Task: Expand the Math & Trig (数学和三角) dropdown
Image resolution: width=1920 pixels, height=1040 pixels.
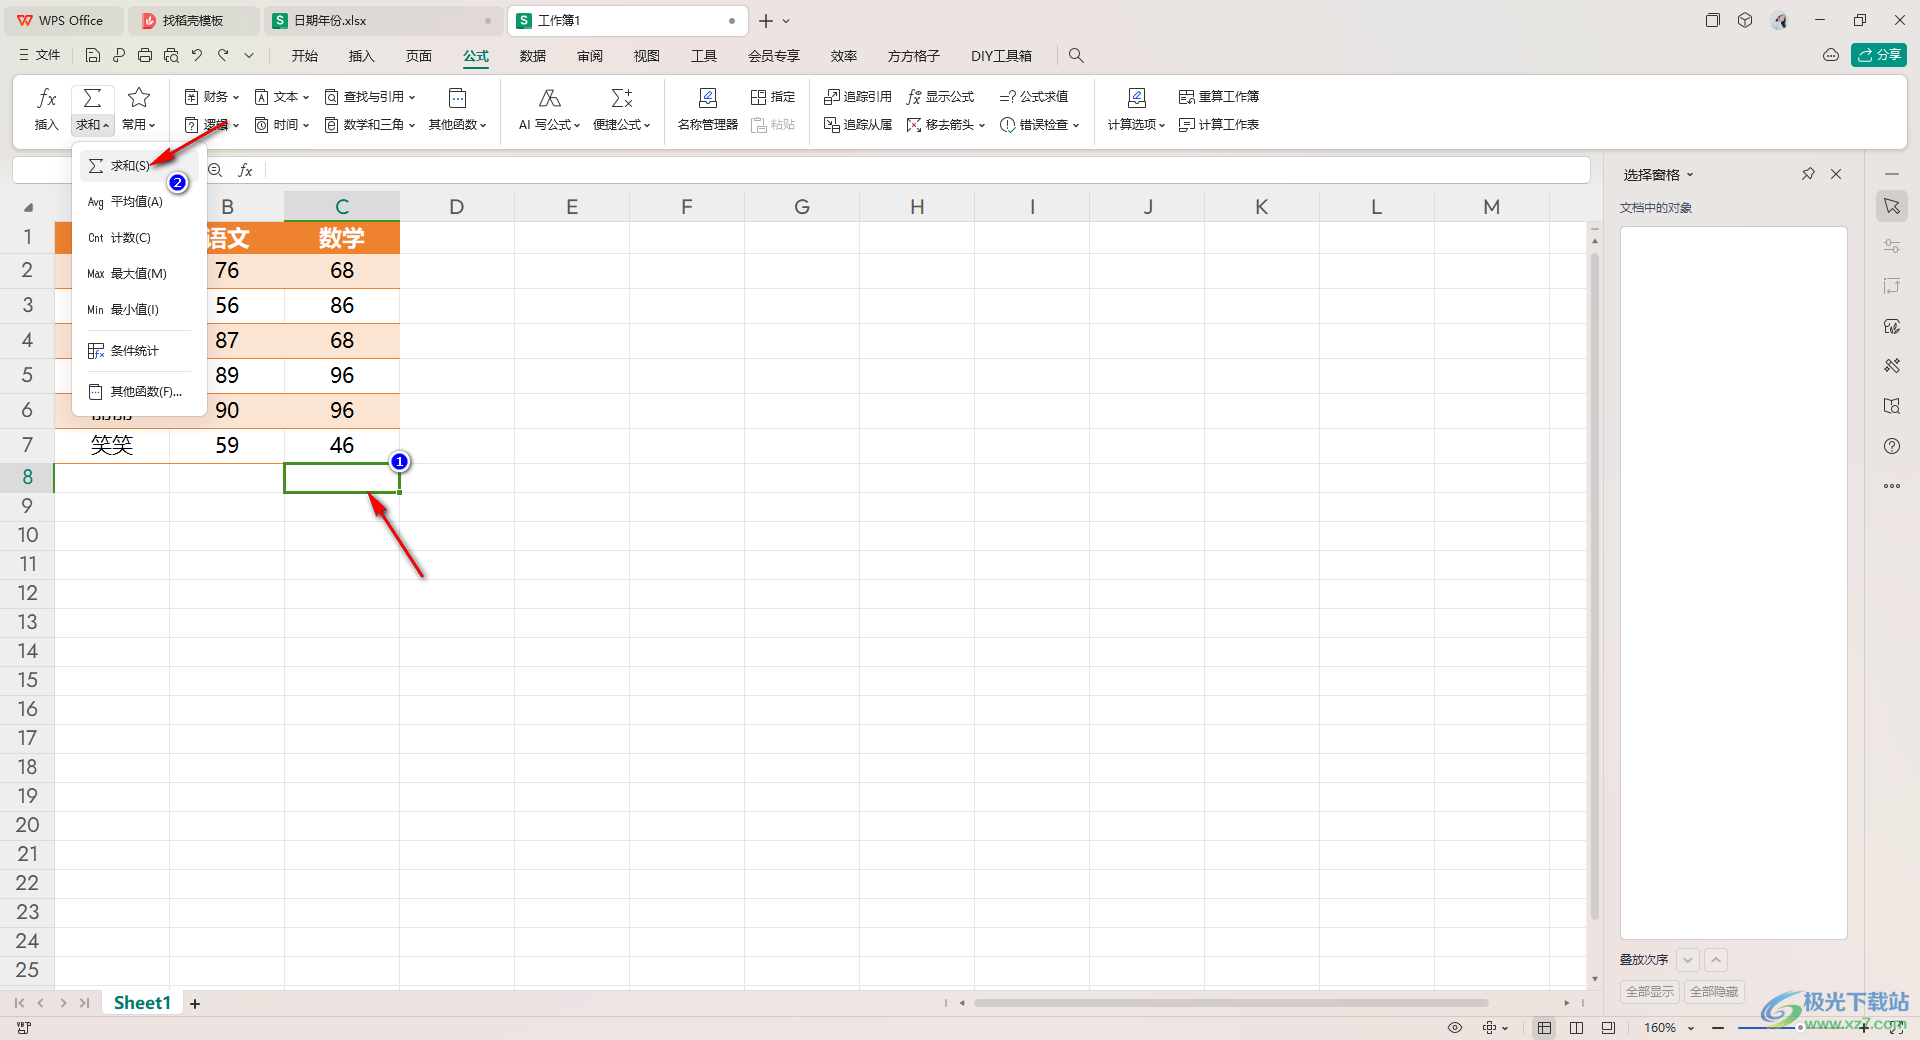Action: (370, 125)
